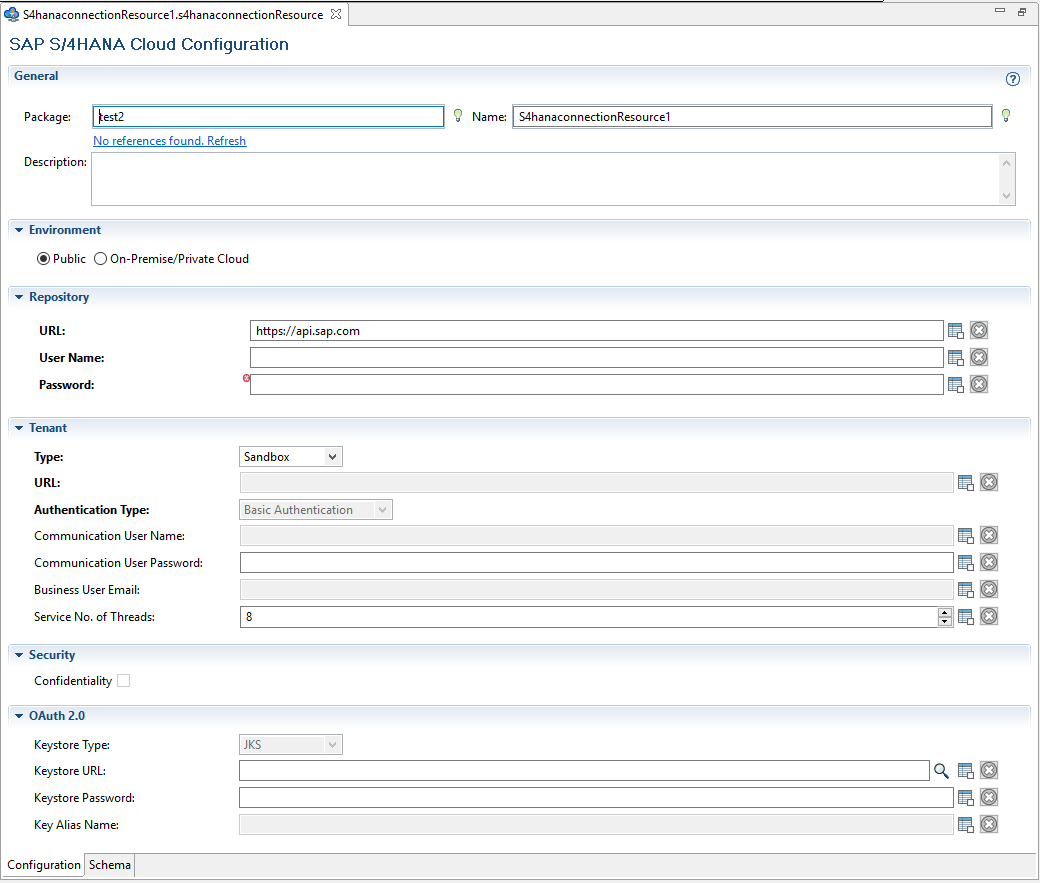
Task: Click the No references found. Refresh link
Action: click(170, 141)
